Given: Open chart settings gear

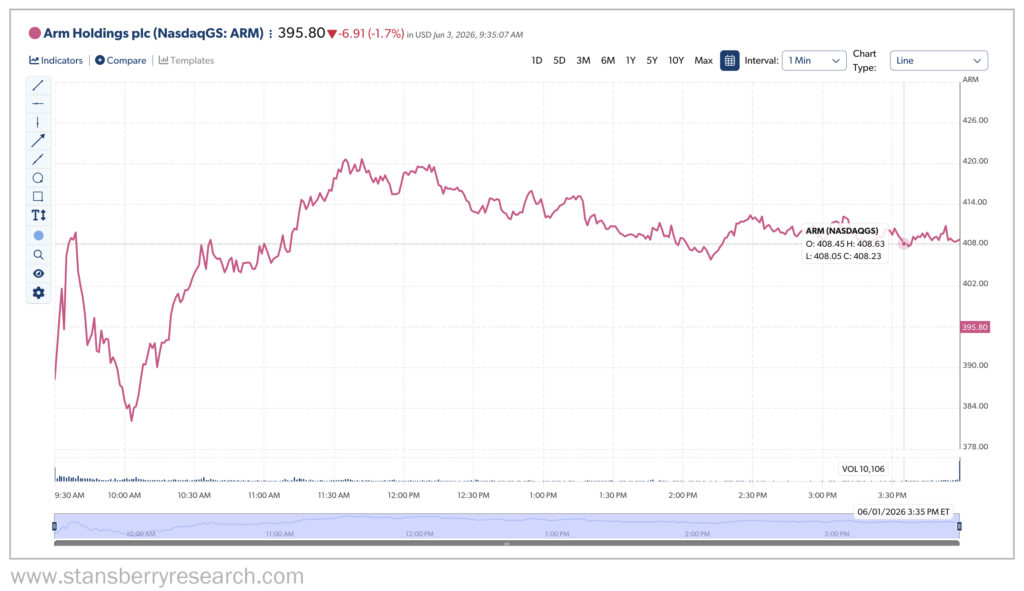Looking at the screenshot, I should point(38,293).
